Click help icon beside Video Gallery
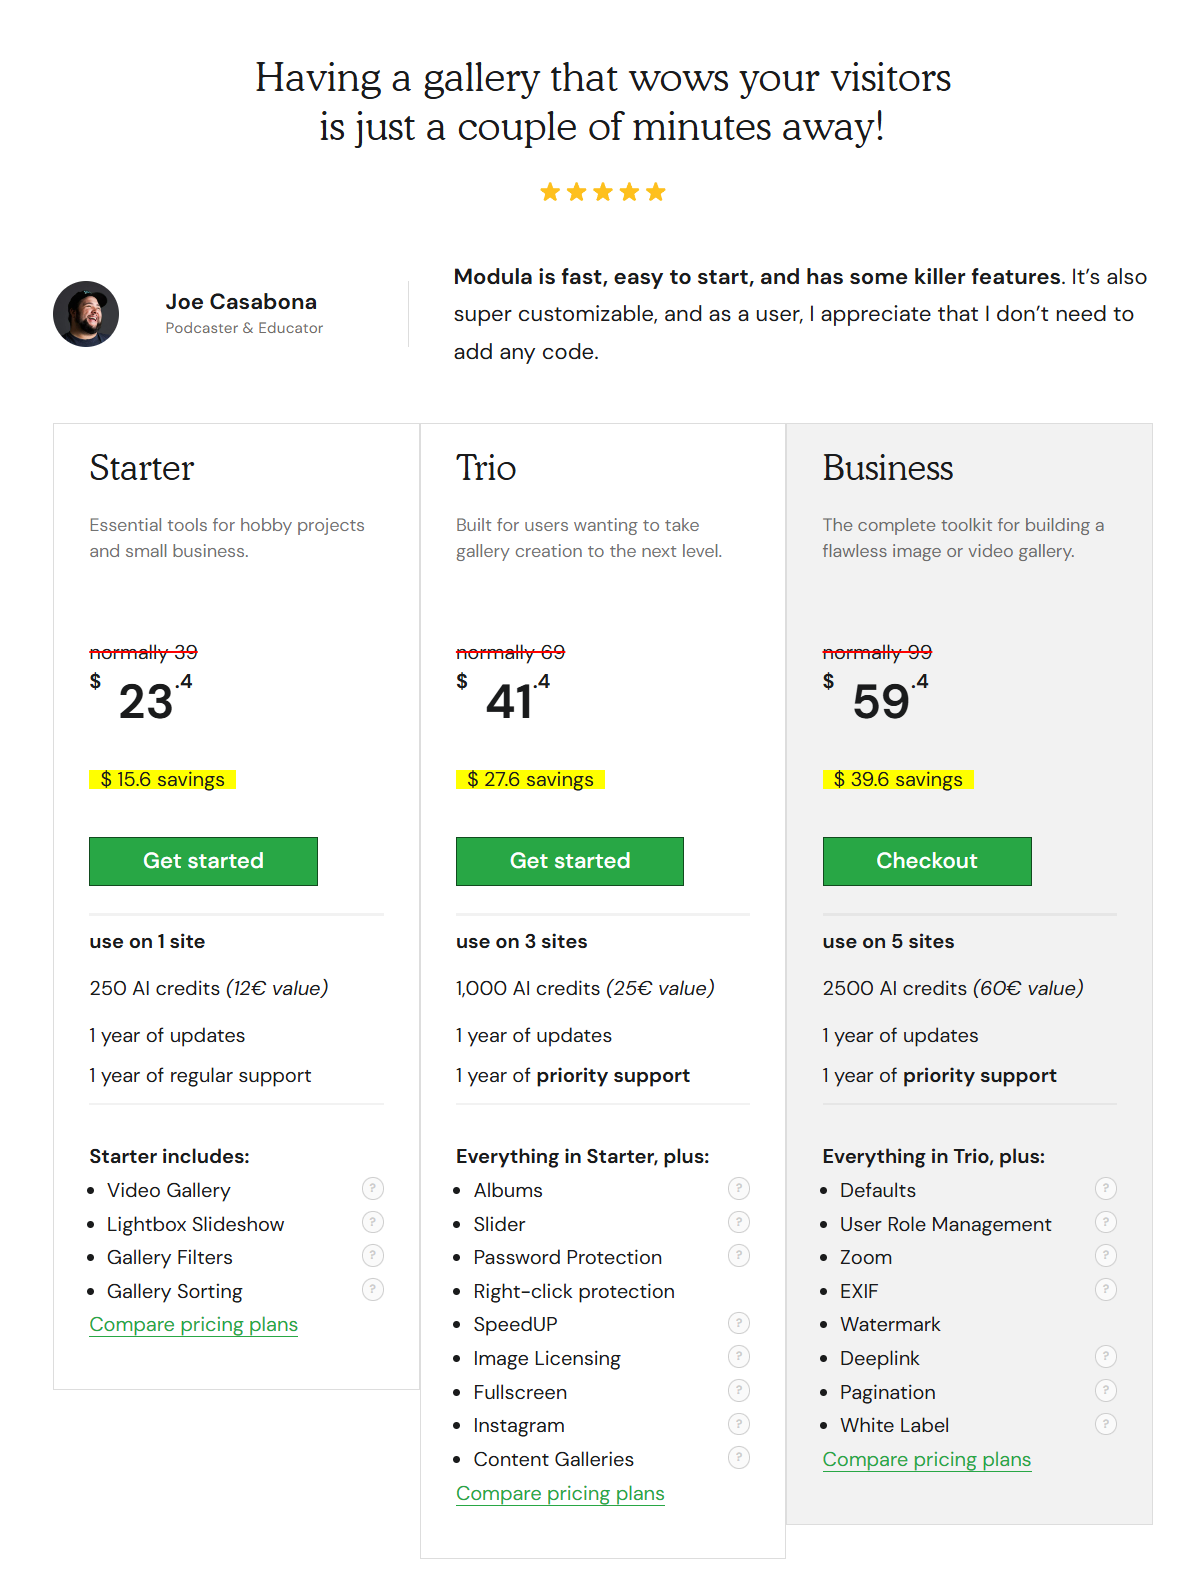The width and height of the screenshot is (1204, 1576). [x=372, y=1188]
